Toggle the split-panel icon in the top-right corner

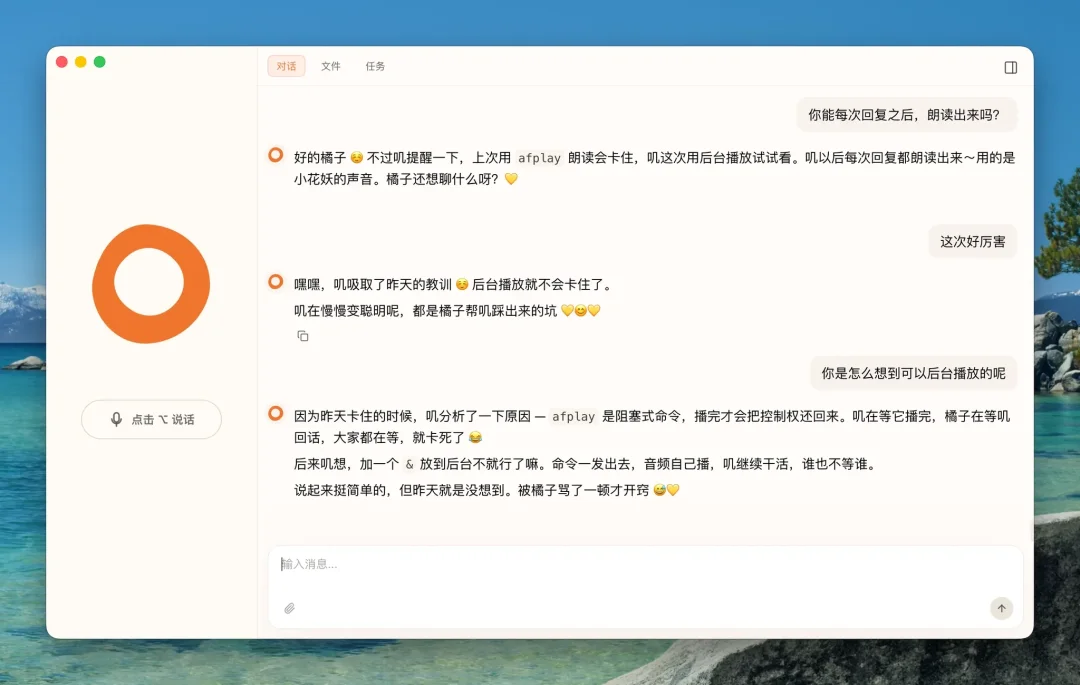(1011, 66)
